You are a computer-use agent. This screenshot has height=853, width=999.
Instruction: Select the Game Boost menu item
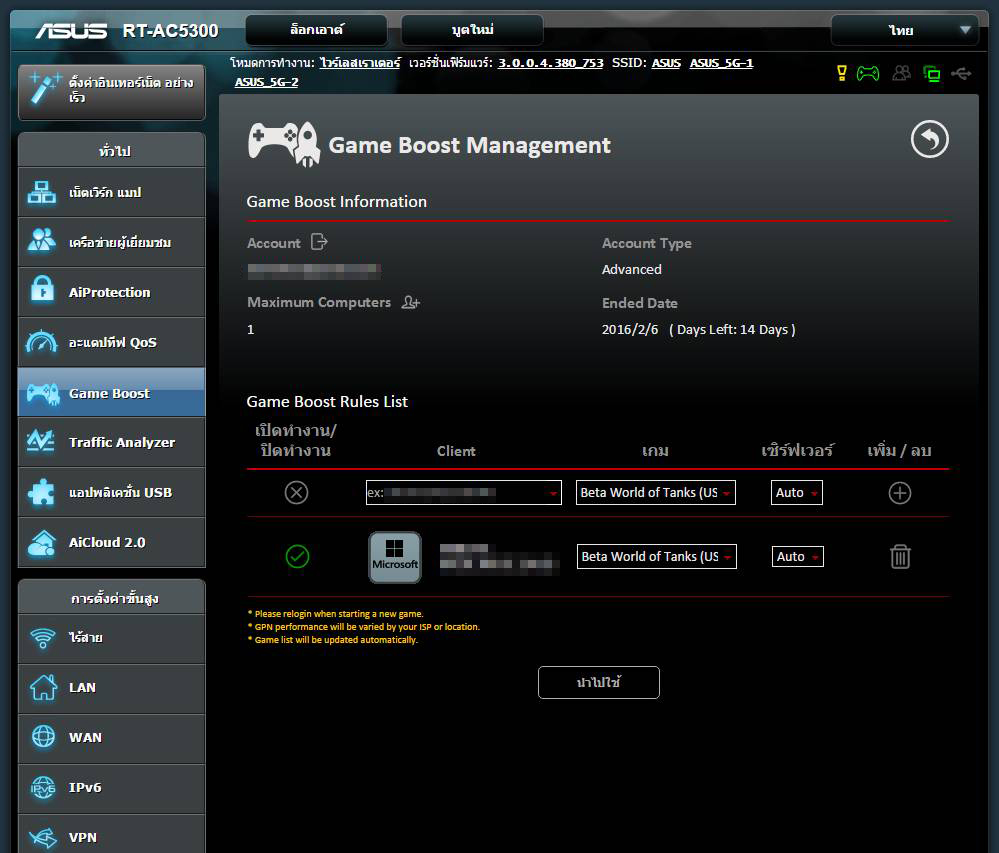(111, 392)
